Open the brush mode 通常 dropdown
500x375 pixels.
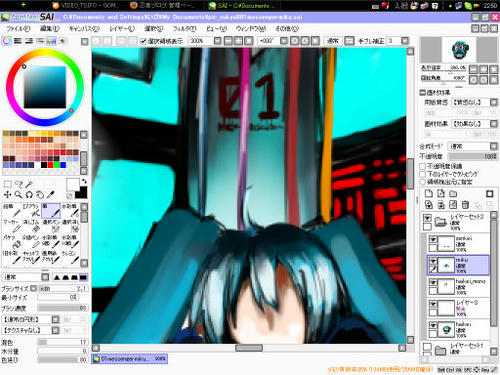coord(45,277)
